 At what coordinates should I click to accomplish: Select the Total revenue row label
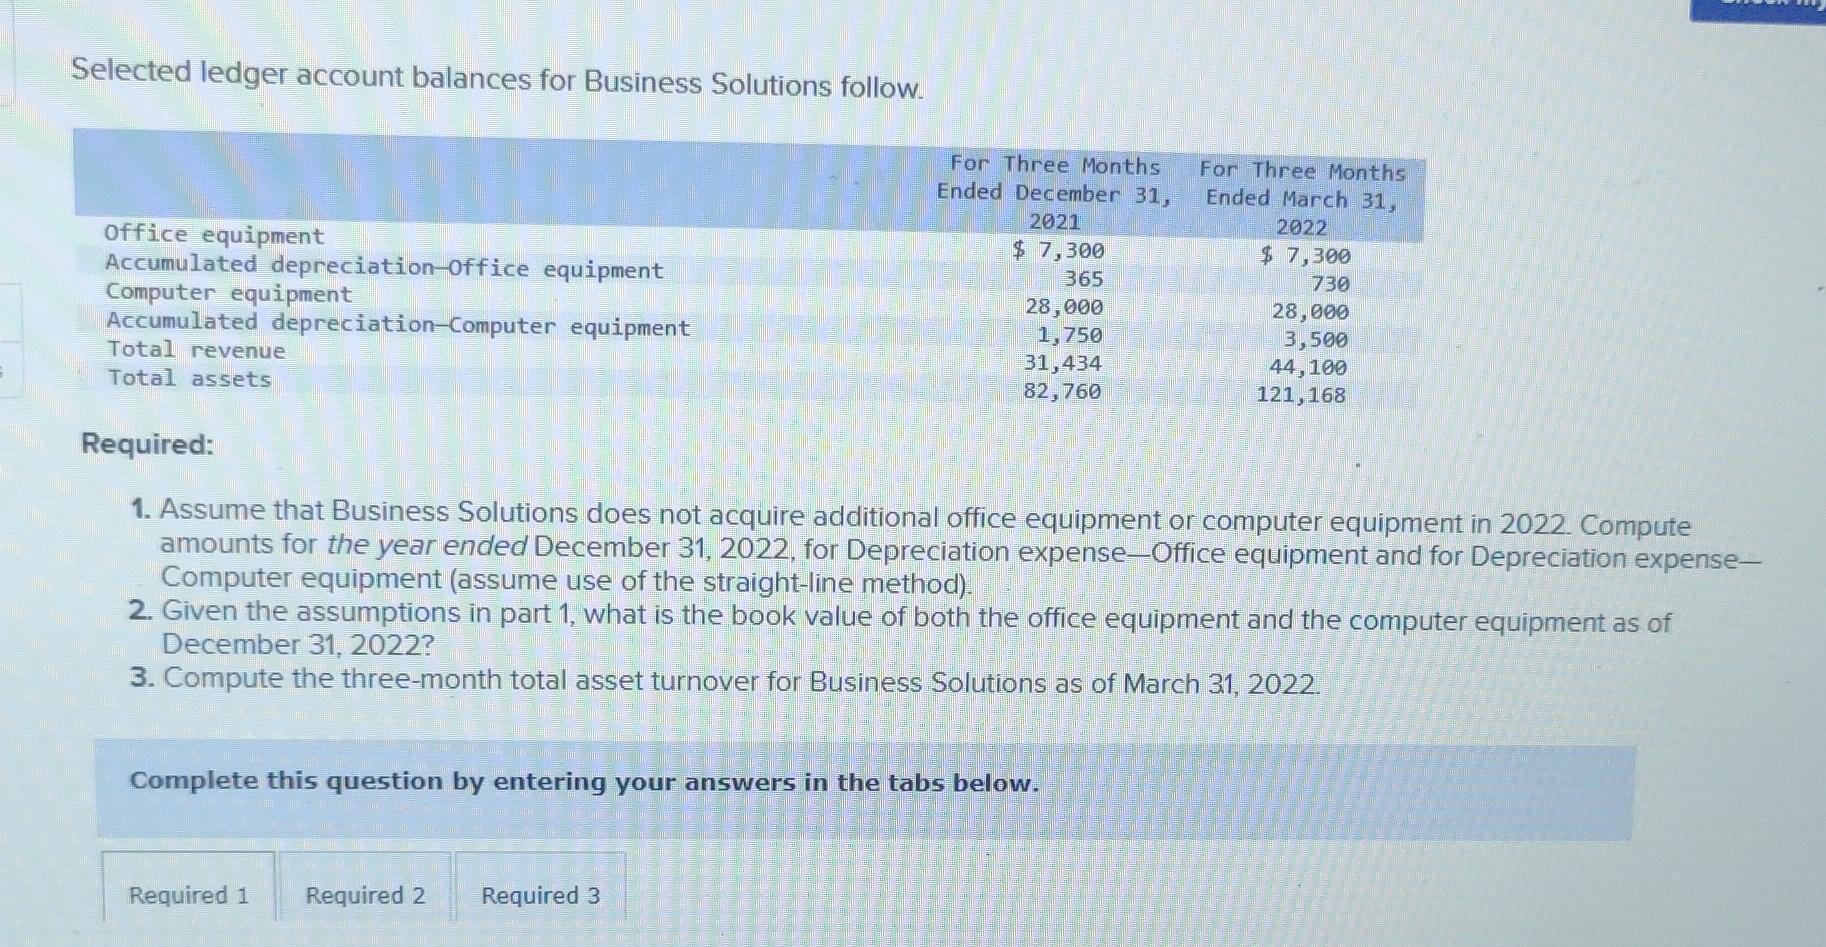(194, 350)
